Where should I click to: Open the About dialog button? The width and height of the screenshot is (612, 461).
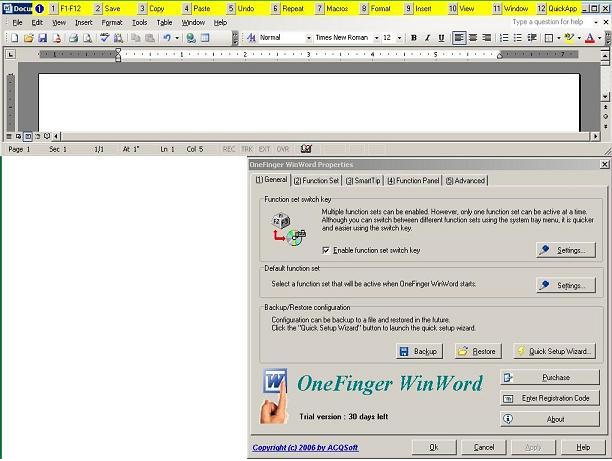coord(550,419)
